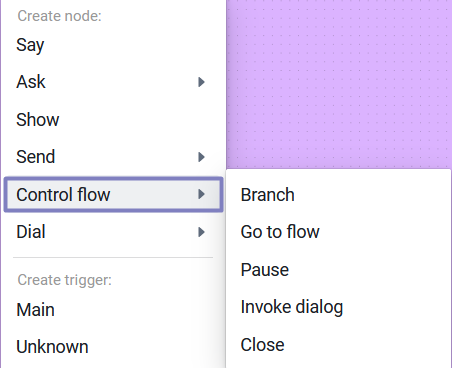The image size is (452, 368).
Task: Insert a Pause node
Action: 338,270
